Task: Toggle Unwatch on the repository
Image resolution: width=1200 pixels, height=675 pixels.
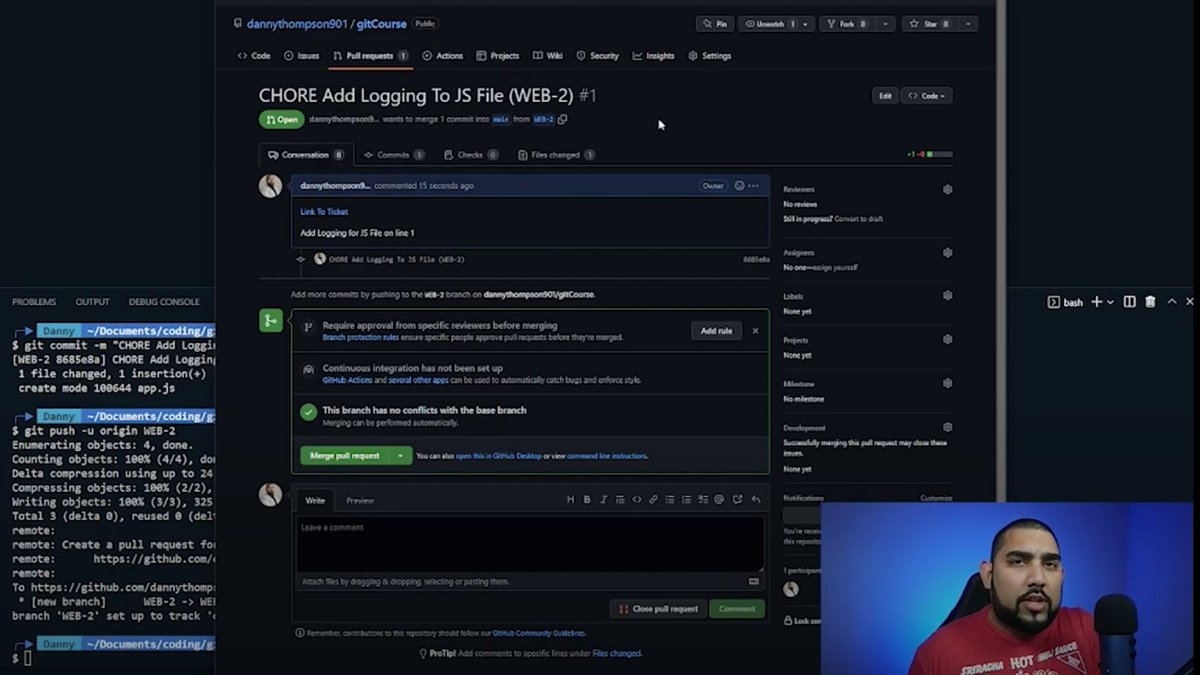Action: click(768, 23)
